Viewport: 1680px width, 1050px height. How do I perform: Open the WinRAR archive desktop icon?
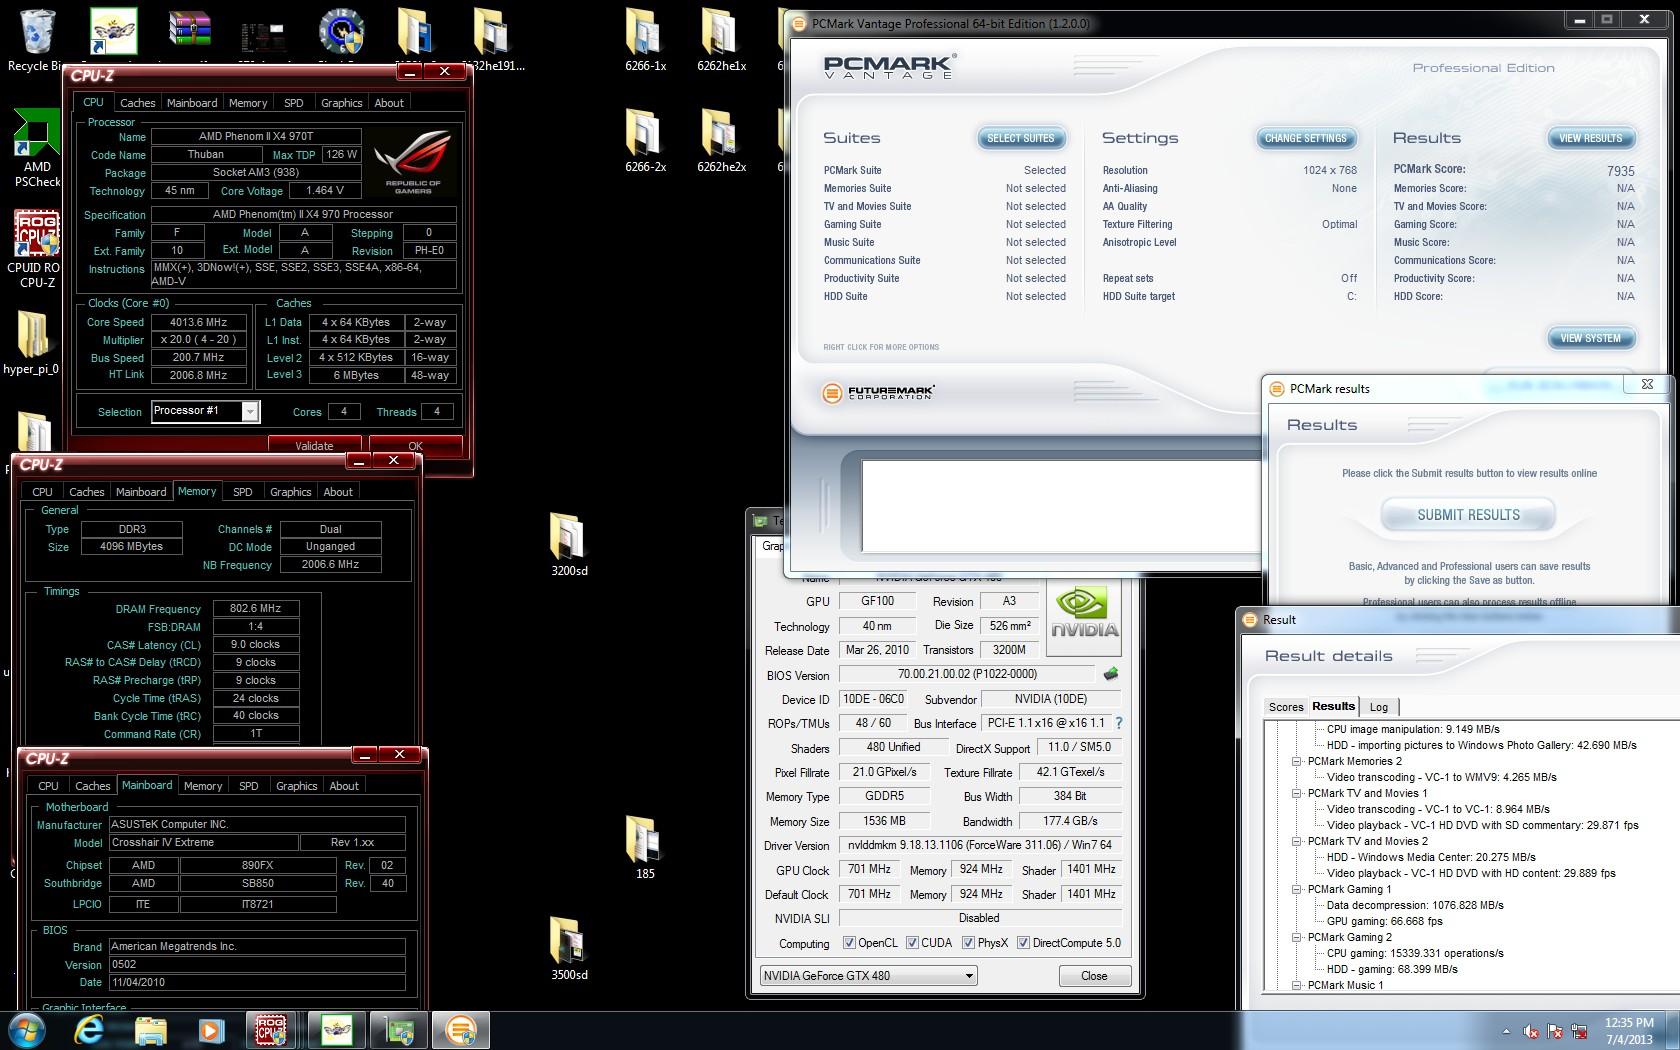click(190, 32)
